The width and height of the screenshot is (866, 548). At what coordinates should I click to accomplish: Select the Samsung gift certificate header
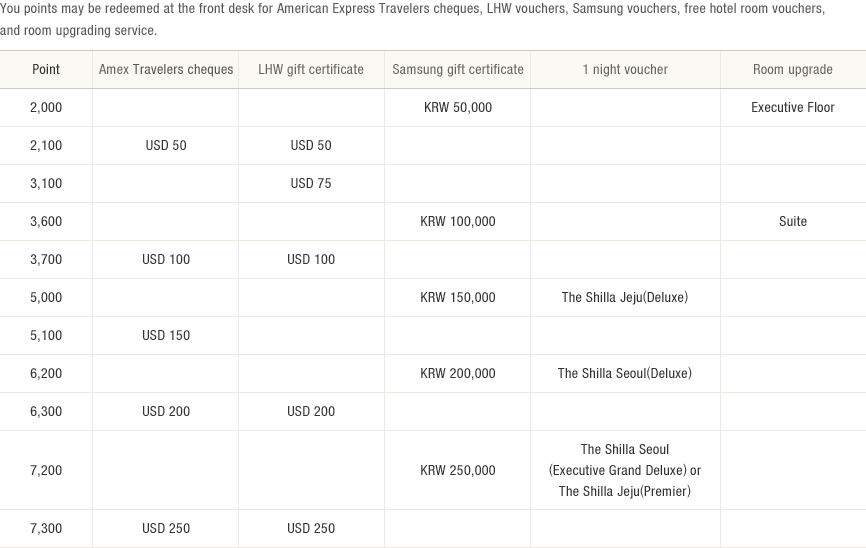tap(458, 70)
